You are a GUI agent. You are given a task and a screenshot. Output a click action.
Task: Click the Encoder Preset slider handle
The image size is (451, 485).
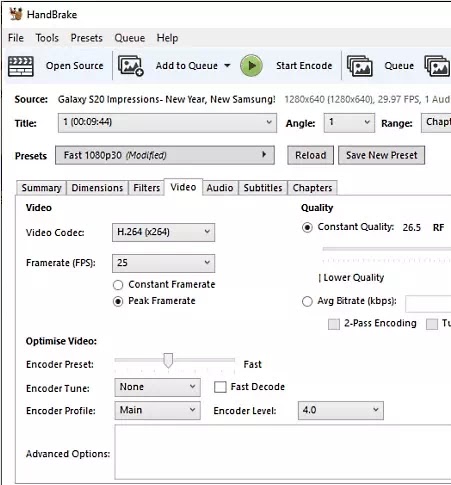(168, 361)
